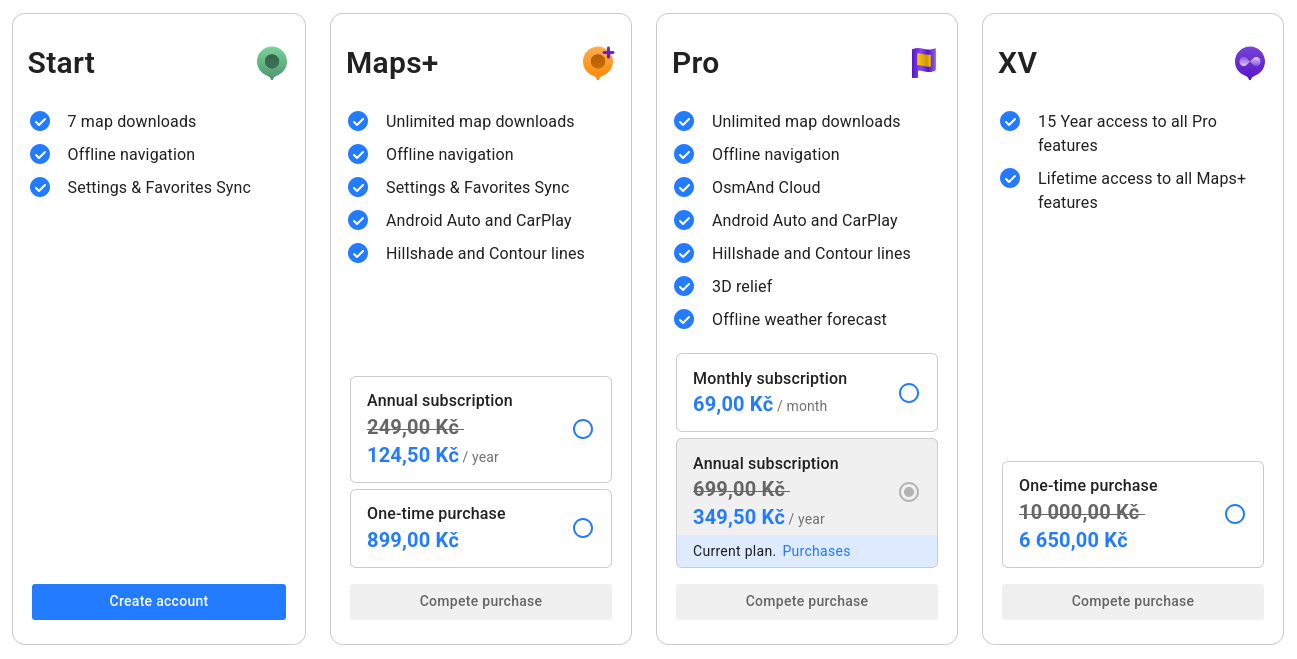Click checkmark beside Offline weather forecast
This screenshot has height=659, width=1297.
684,319
